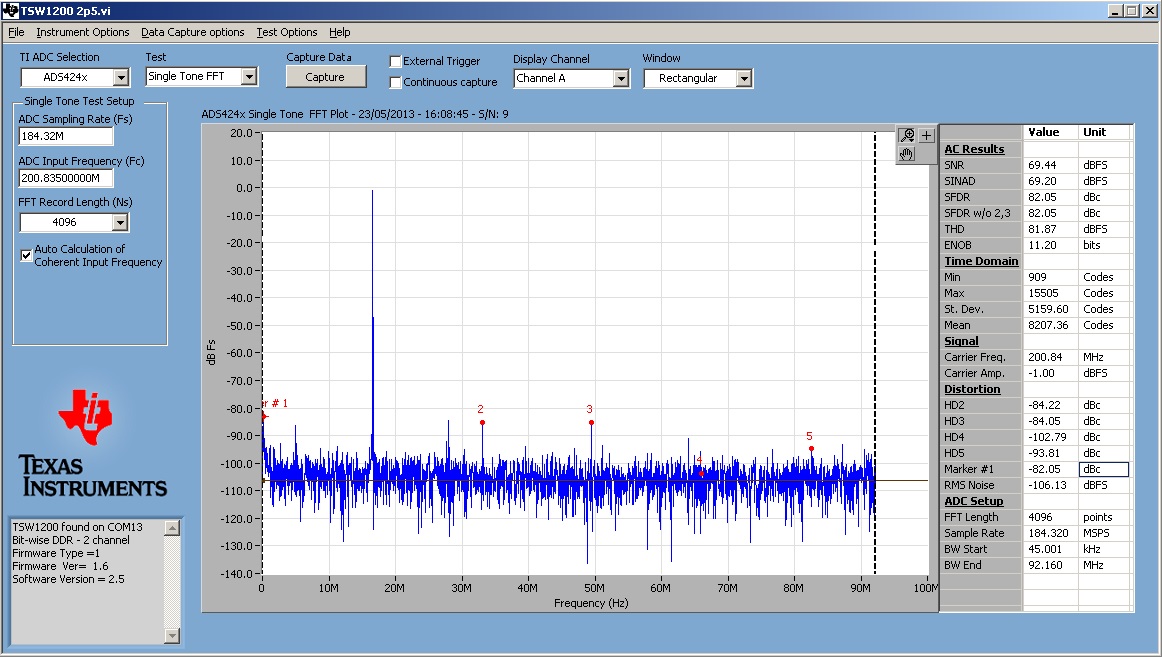Open the File menu
The height and width of the screenshot is (657, 1162).
(x=16, y=33)
